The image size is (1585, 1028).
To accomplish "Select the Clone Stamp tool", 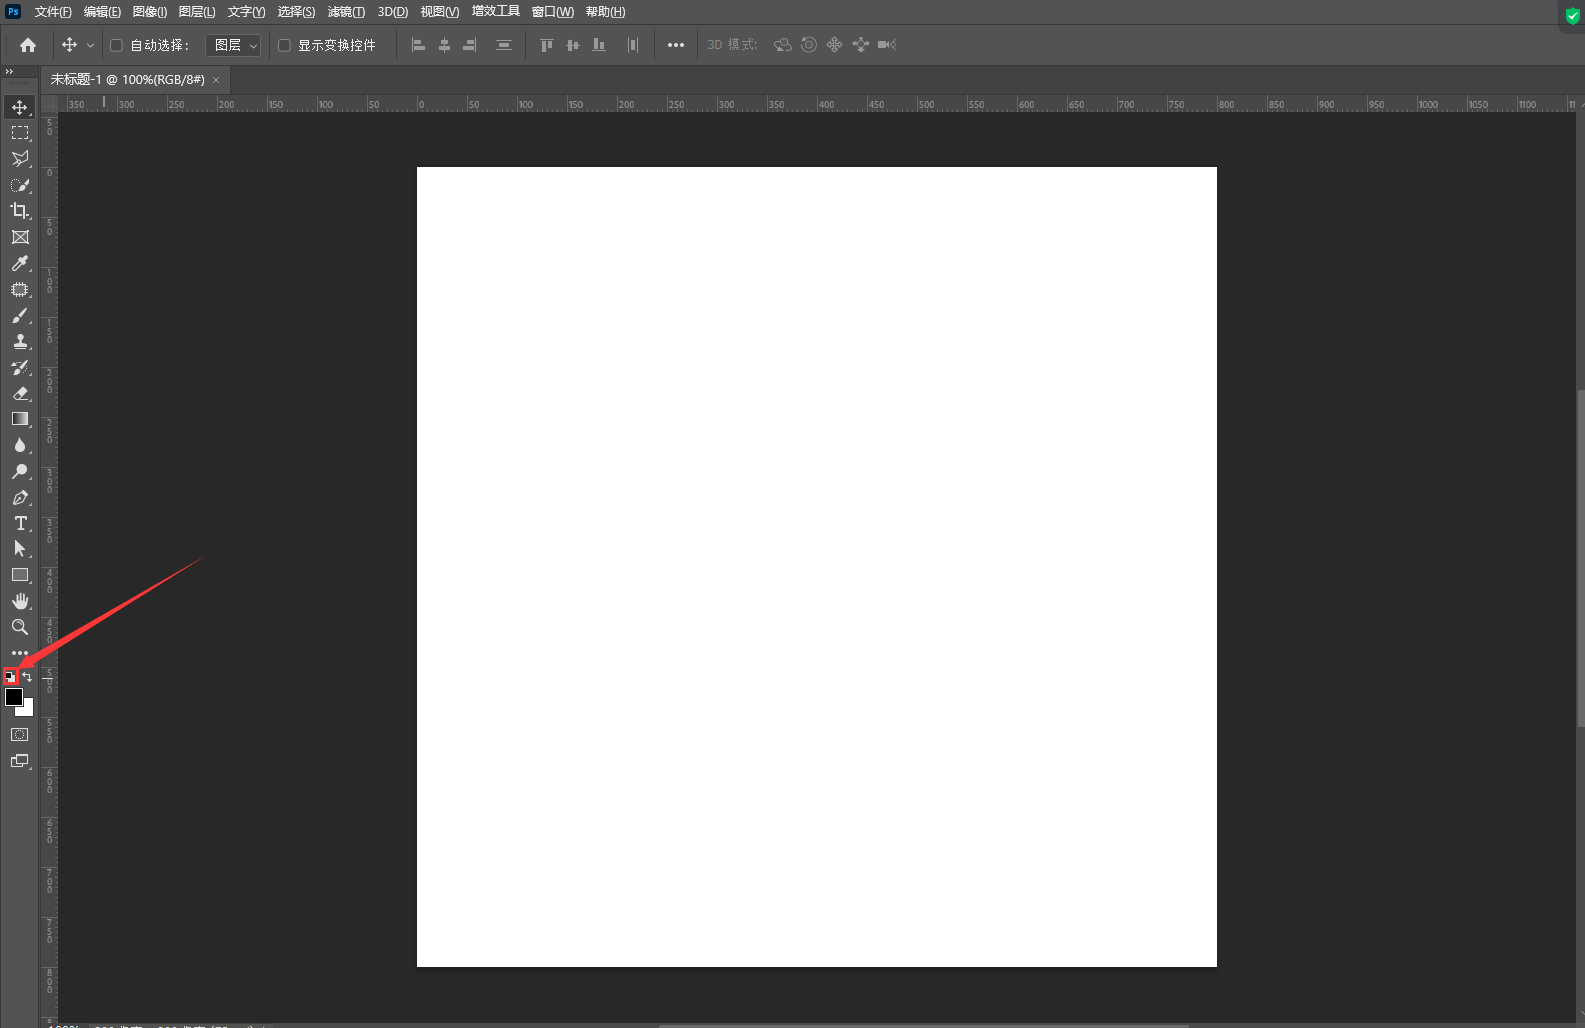I will pyautogui.click(x=20, y=341).
